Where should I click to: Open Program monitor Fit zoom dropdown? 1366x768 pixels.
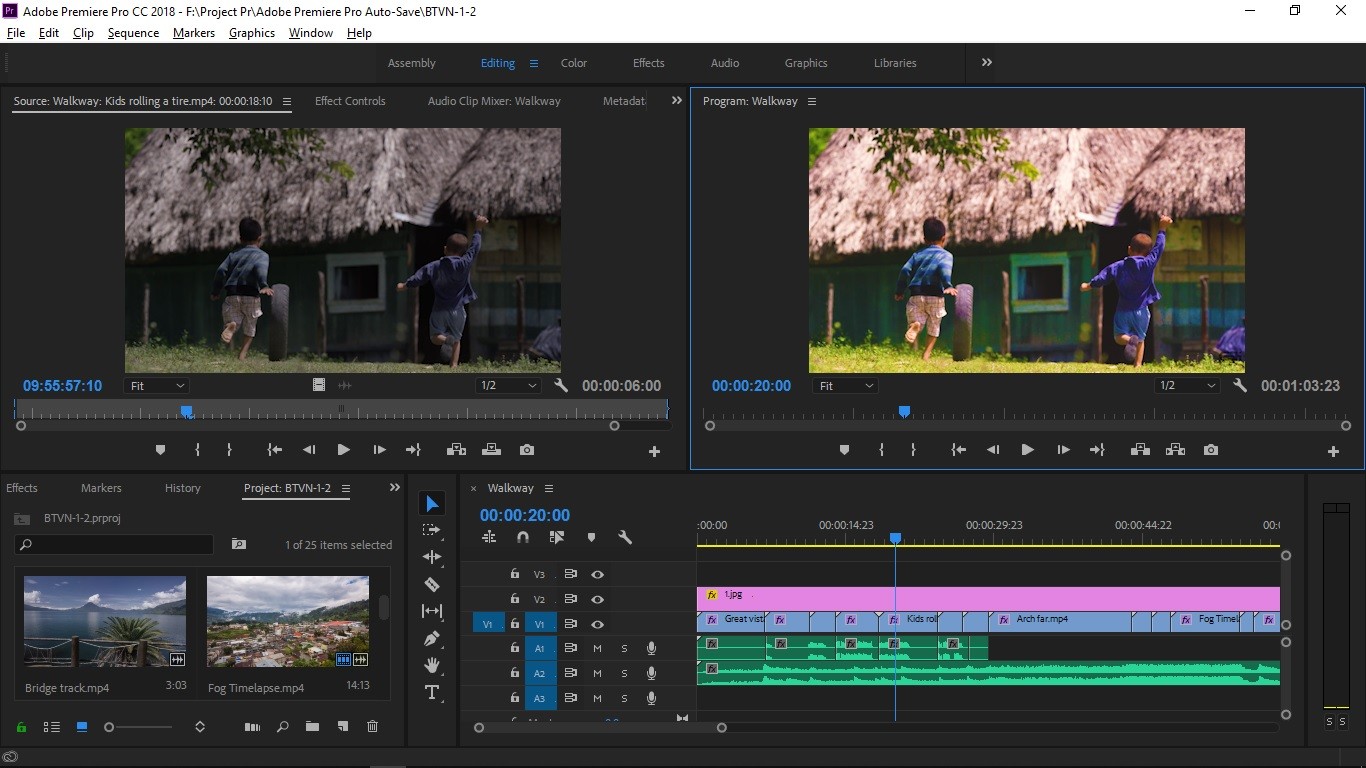[x=845, y=386]
